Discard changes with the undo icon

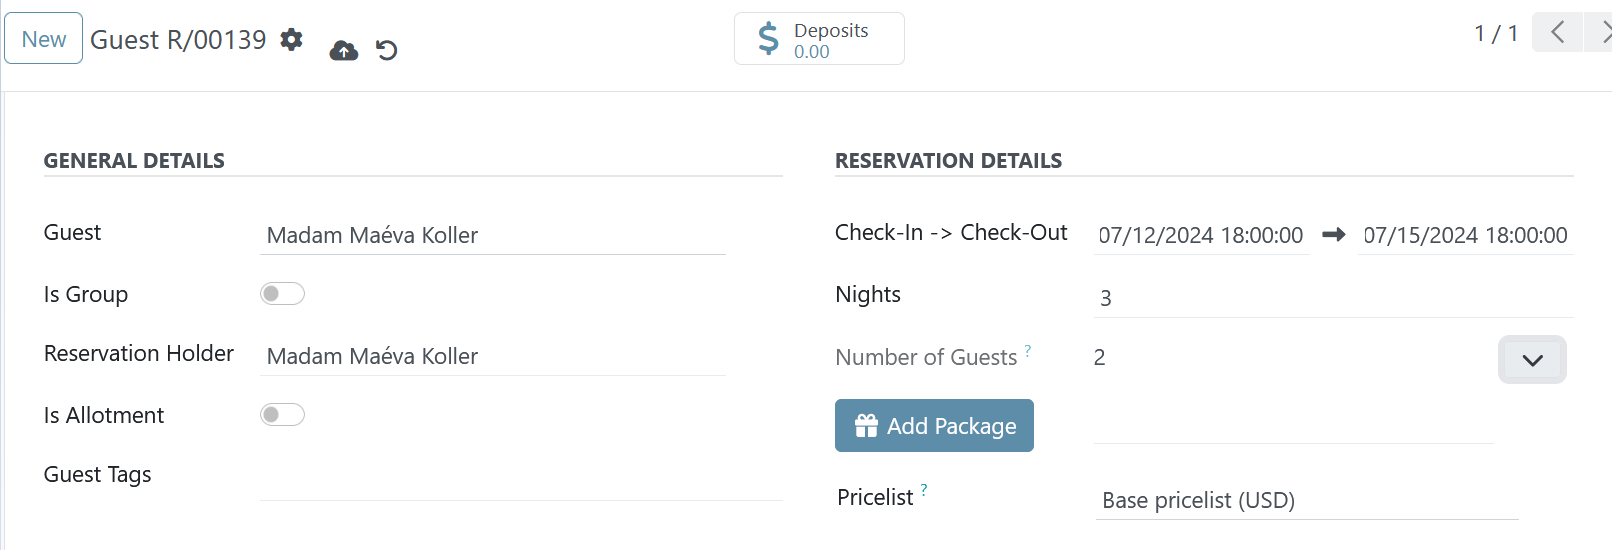[x=387, y=50]
